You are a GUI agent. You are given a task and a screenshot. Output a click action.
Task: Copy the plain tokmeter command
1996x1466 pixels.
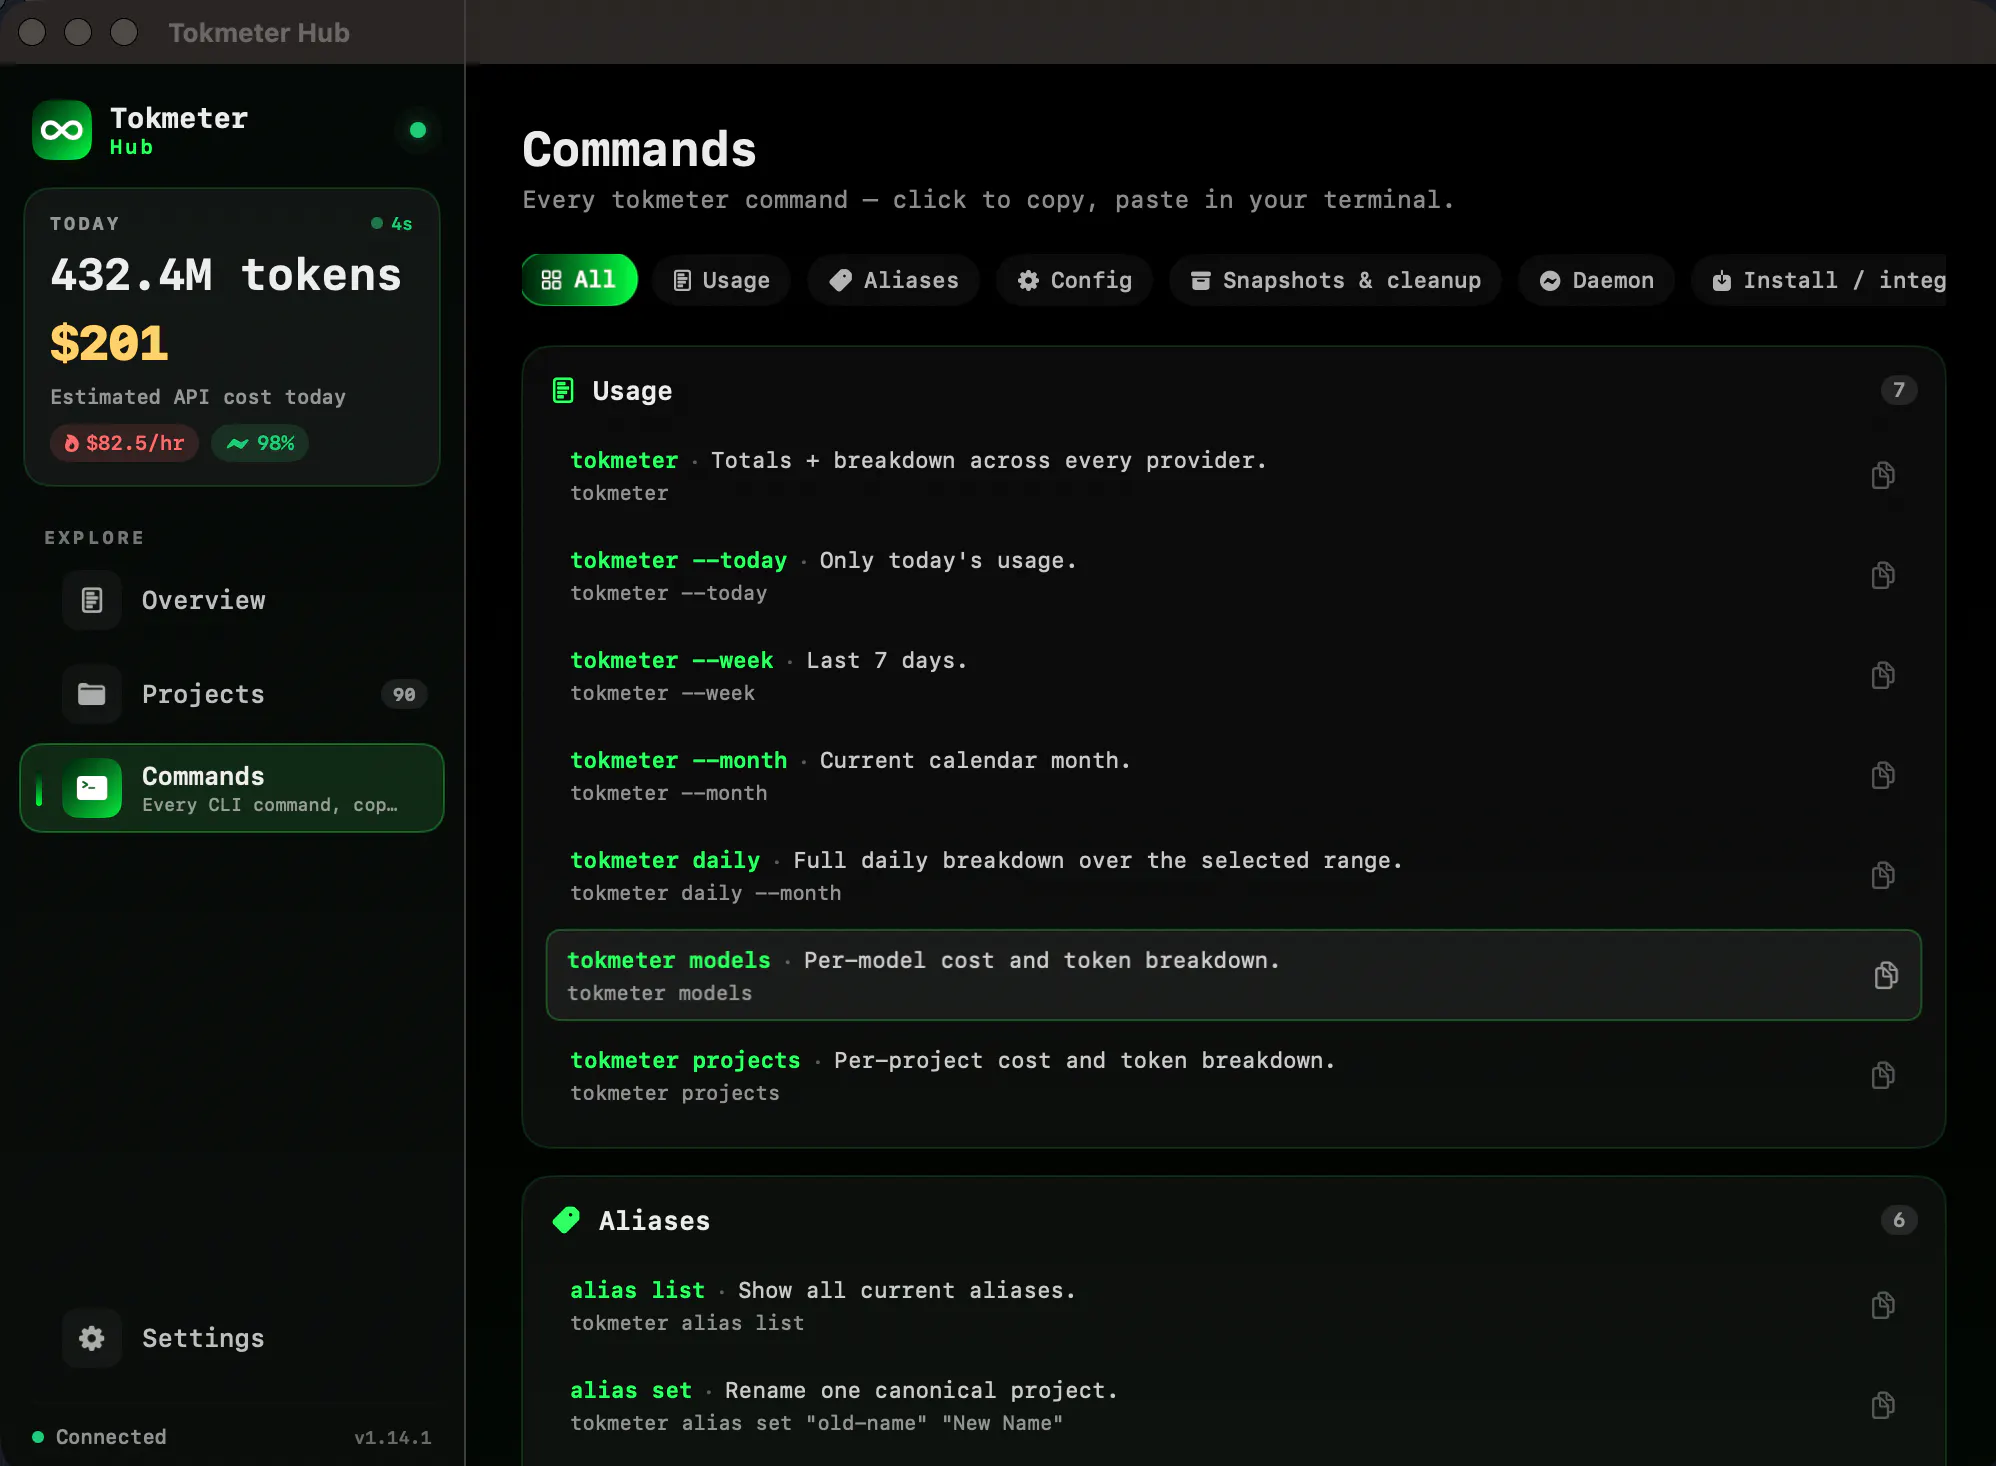click(x=1883, y=475)
